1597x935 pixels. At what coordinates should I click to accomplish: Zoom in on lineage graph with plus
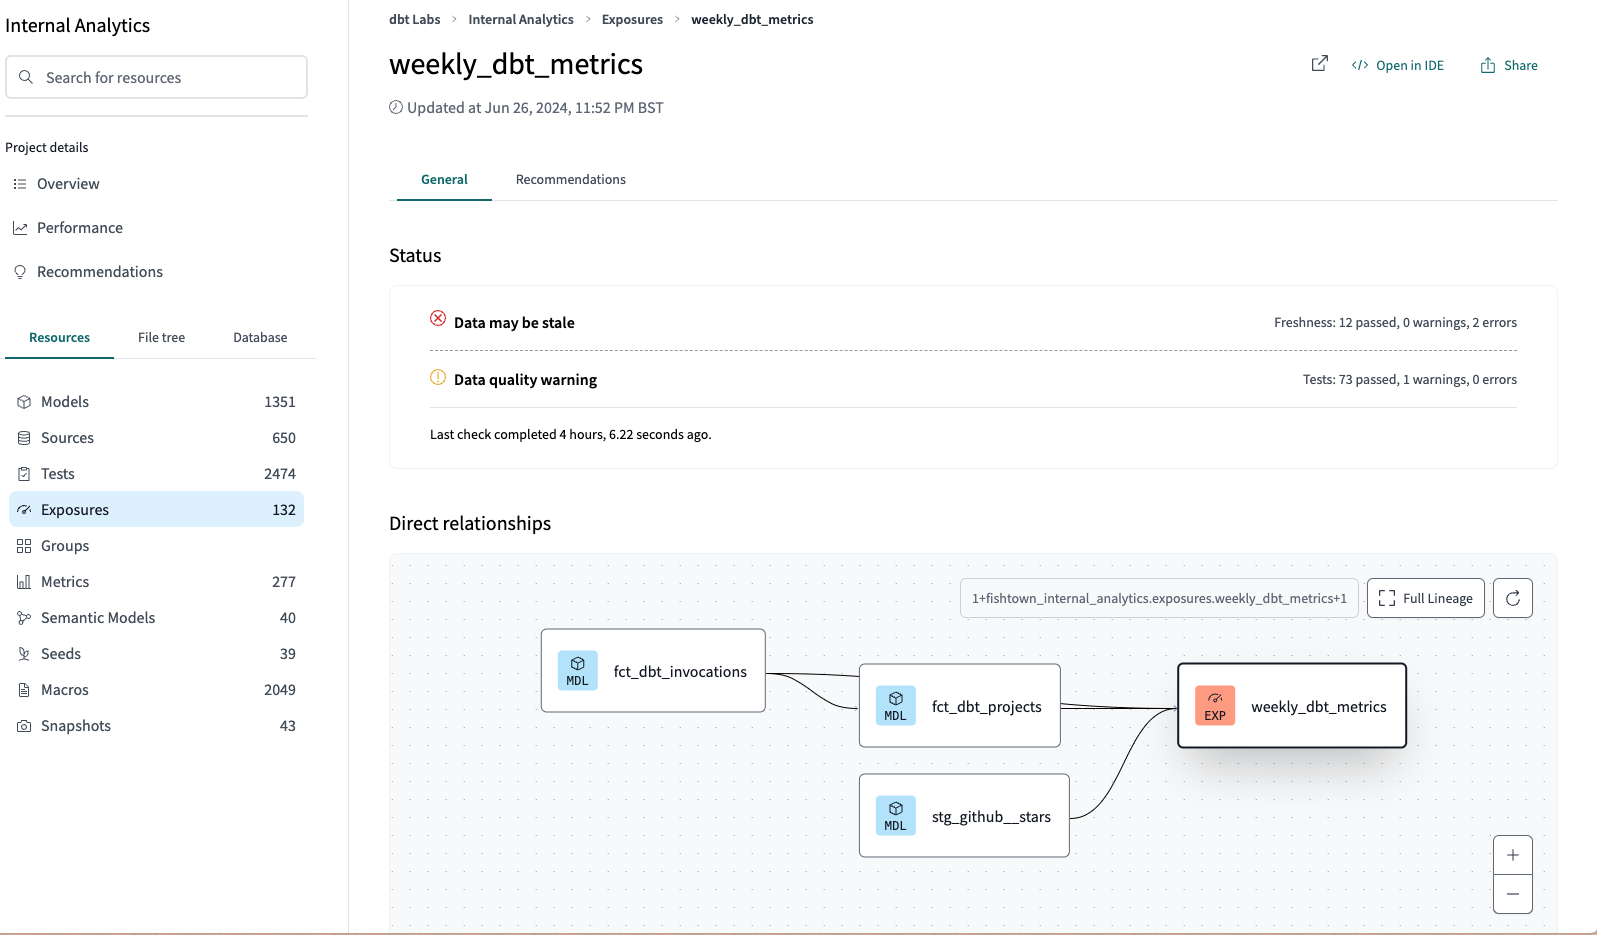point(1512,855)
